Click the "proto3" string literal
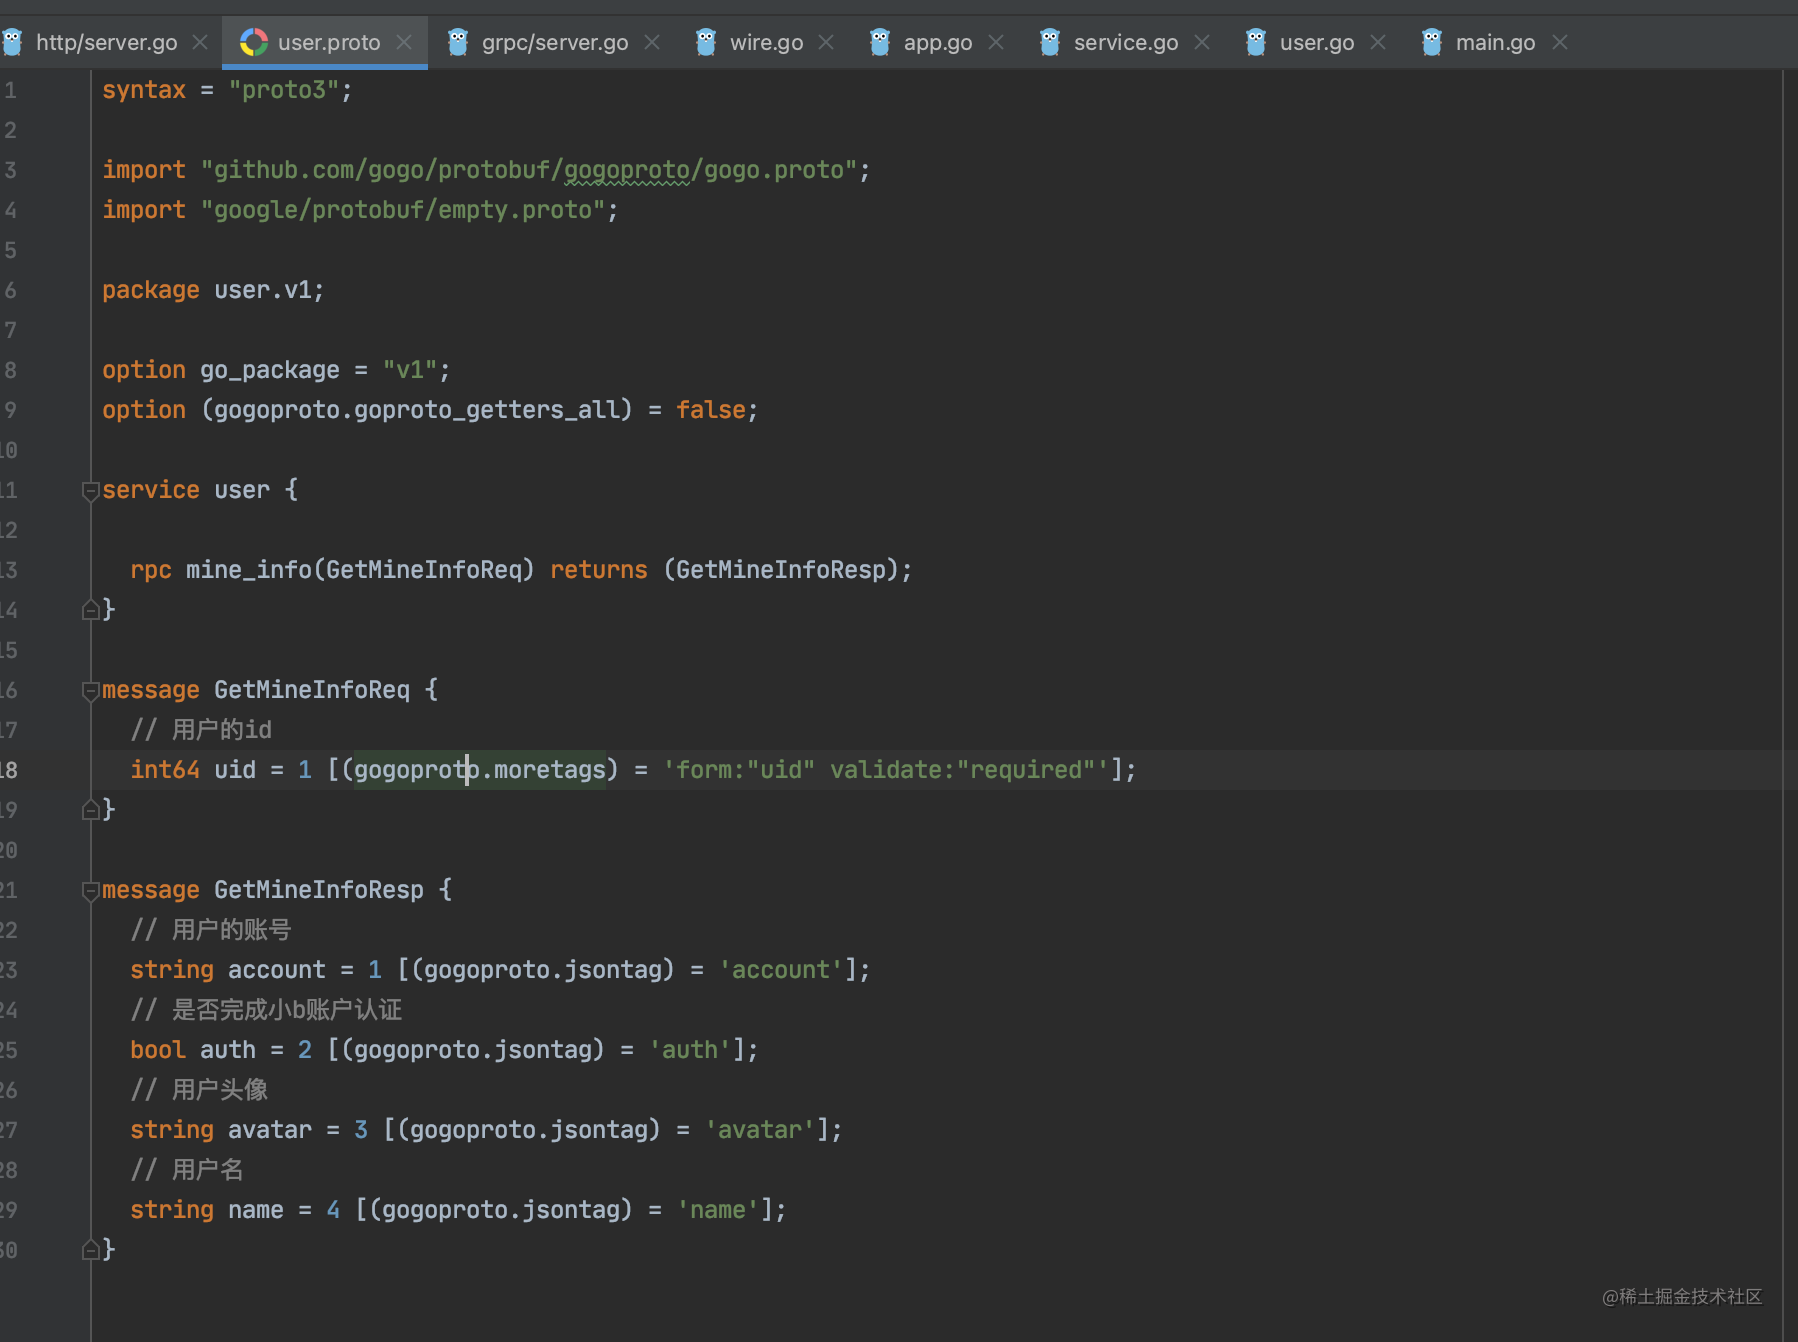 point(284,90)
